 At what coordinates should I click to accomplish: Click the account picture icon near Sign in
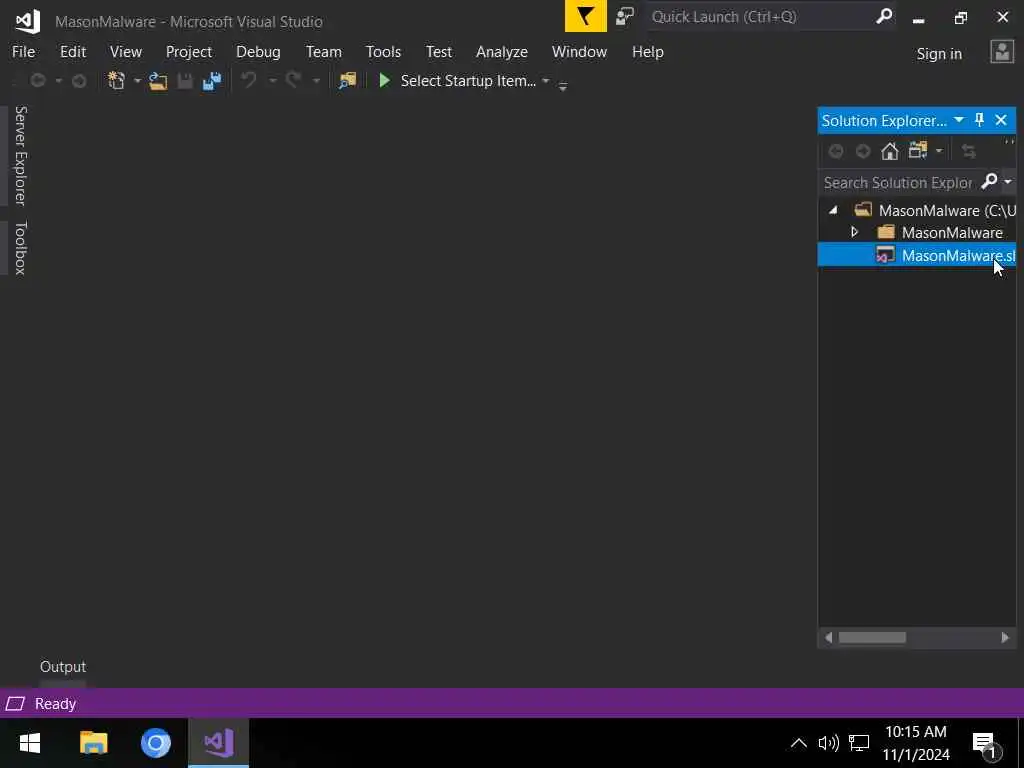1002,52
